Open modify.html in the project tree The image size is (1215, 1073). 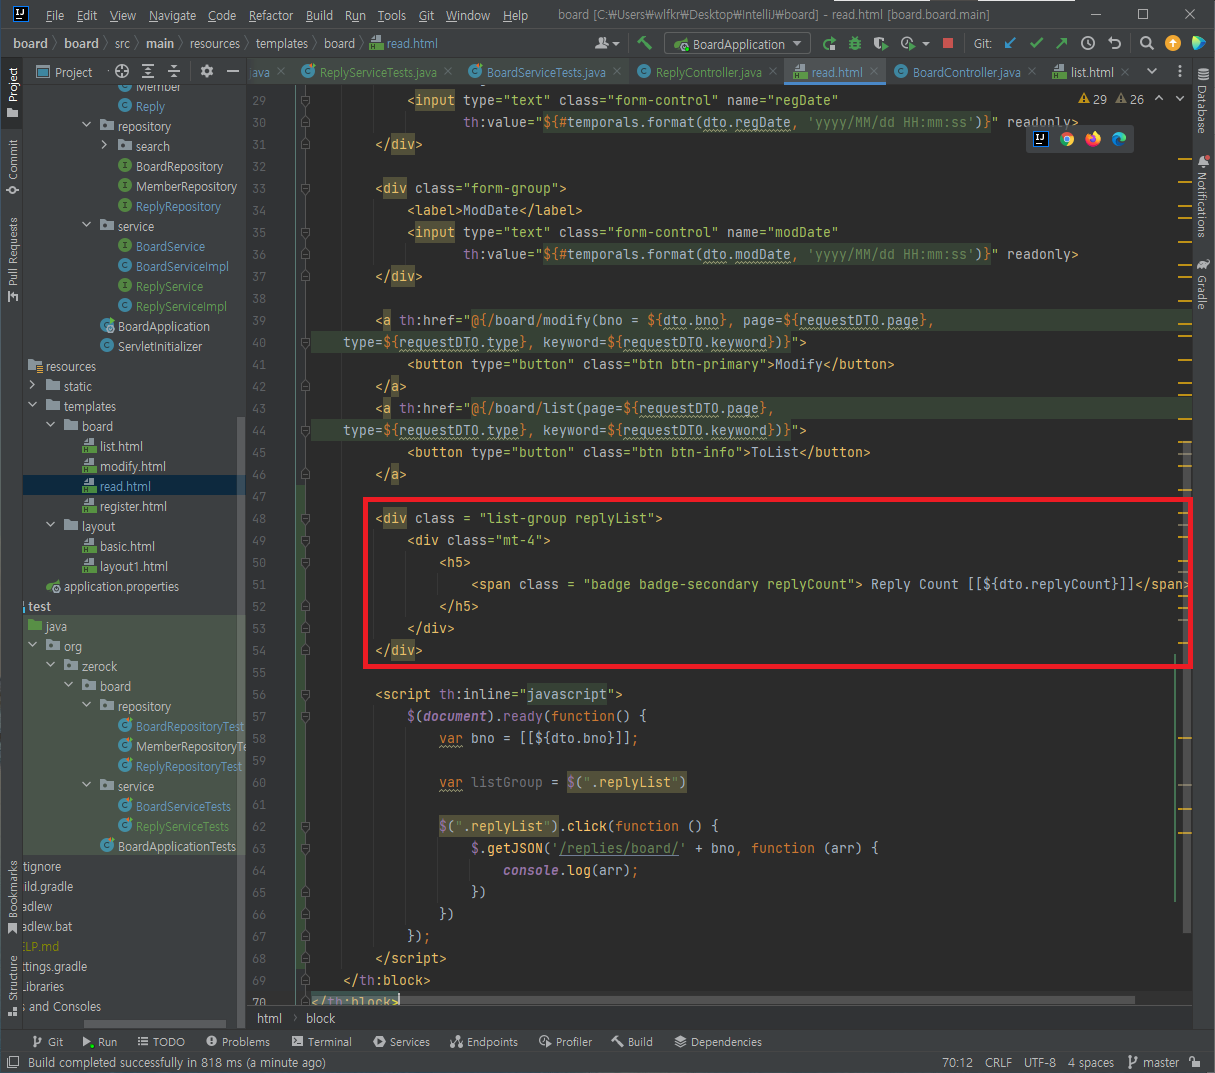(x=132, y=466)
